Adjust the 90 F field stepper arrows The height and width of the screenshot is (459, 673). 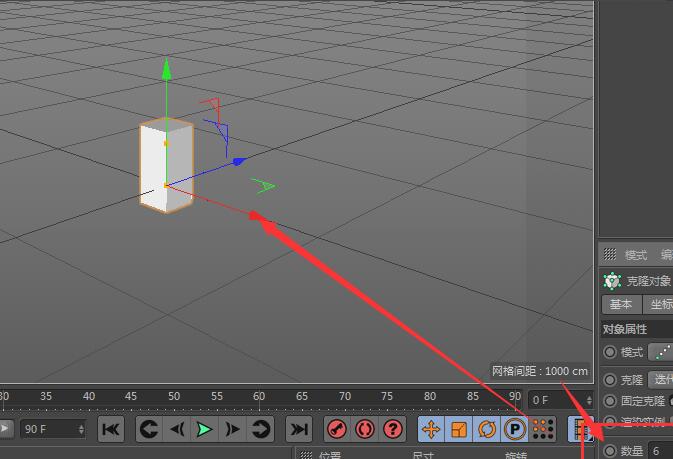click(x=81, y=429)
